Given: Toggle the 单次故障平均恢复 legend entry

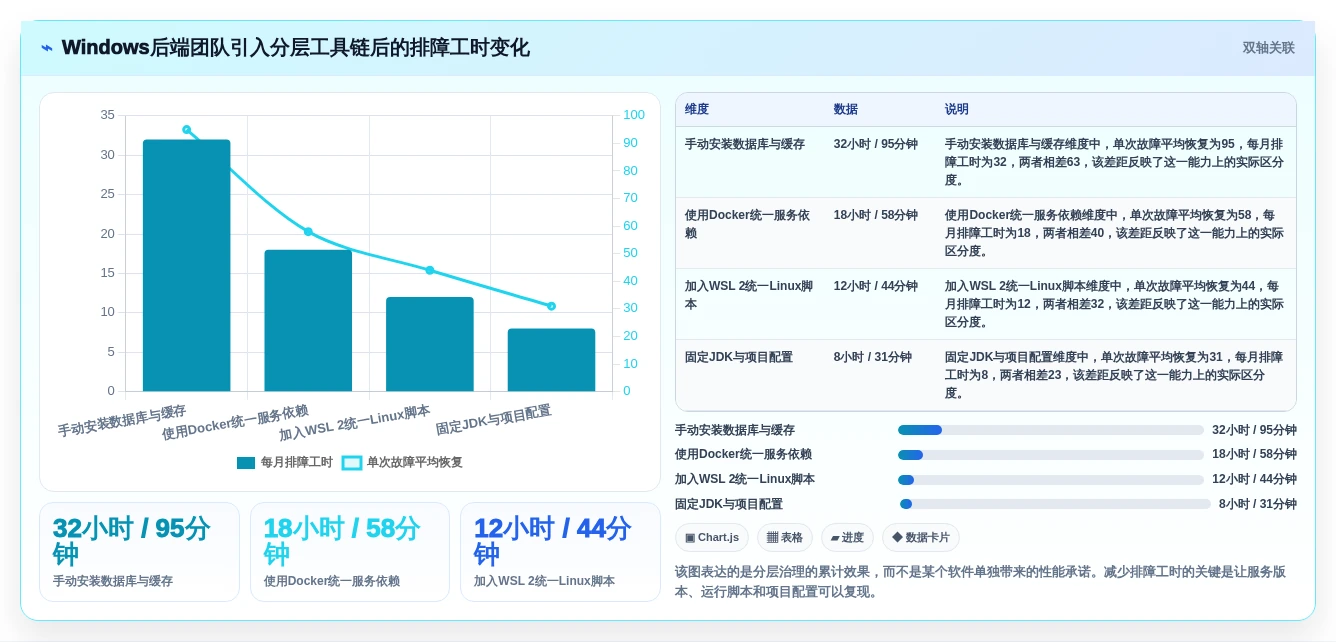Looking at the screenshot, I should [x=402, y=462].
